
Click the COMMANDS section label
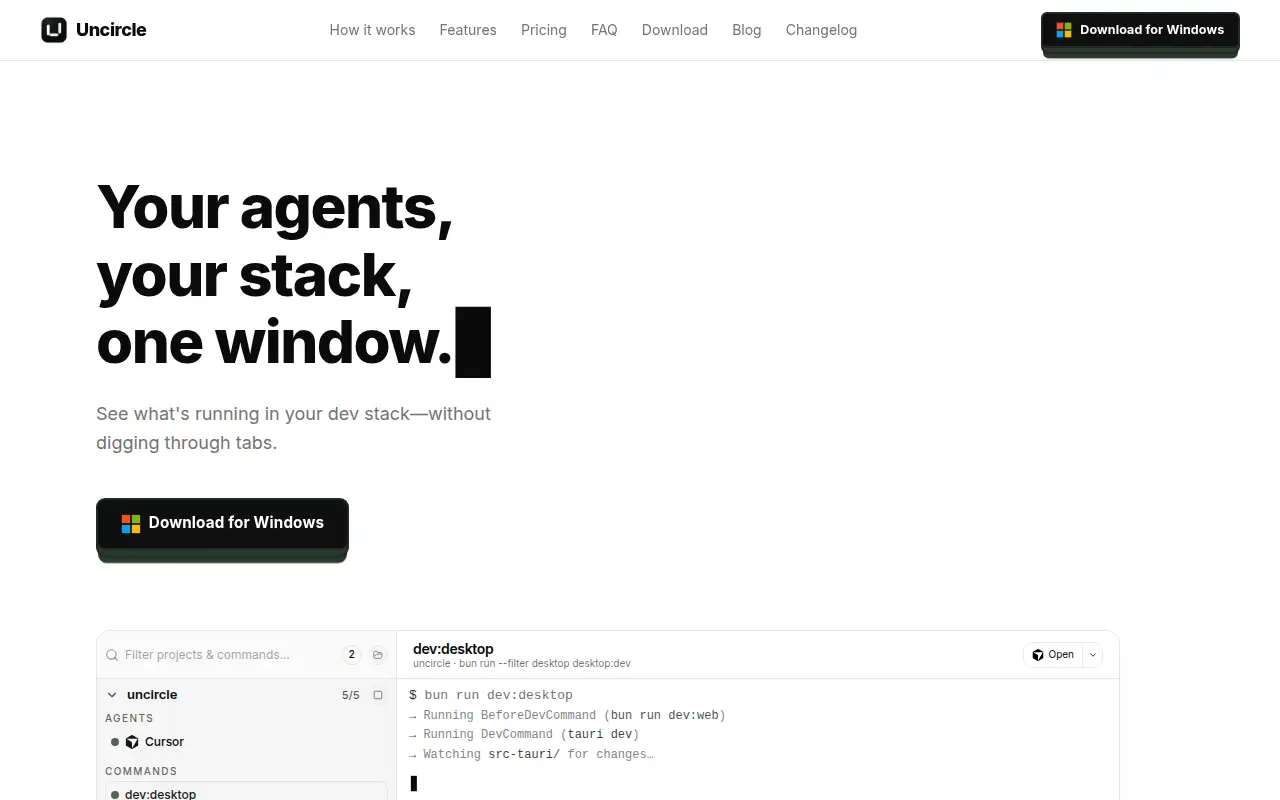(x=141, y=771)
